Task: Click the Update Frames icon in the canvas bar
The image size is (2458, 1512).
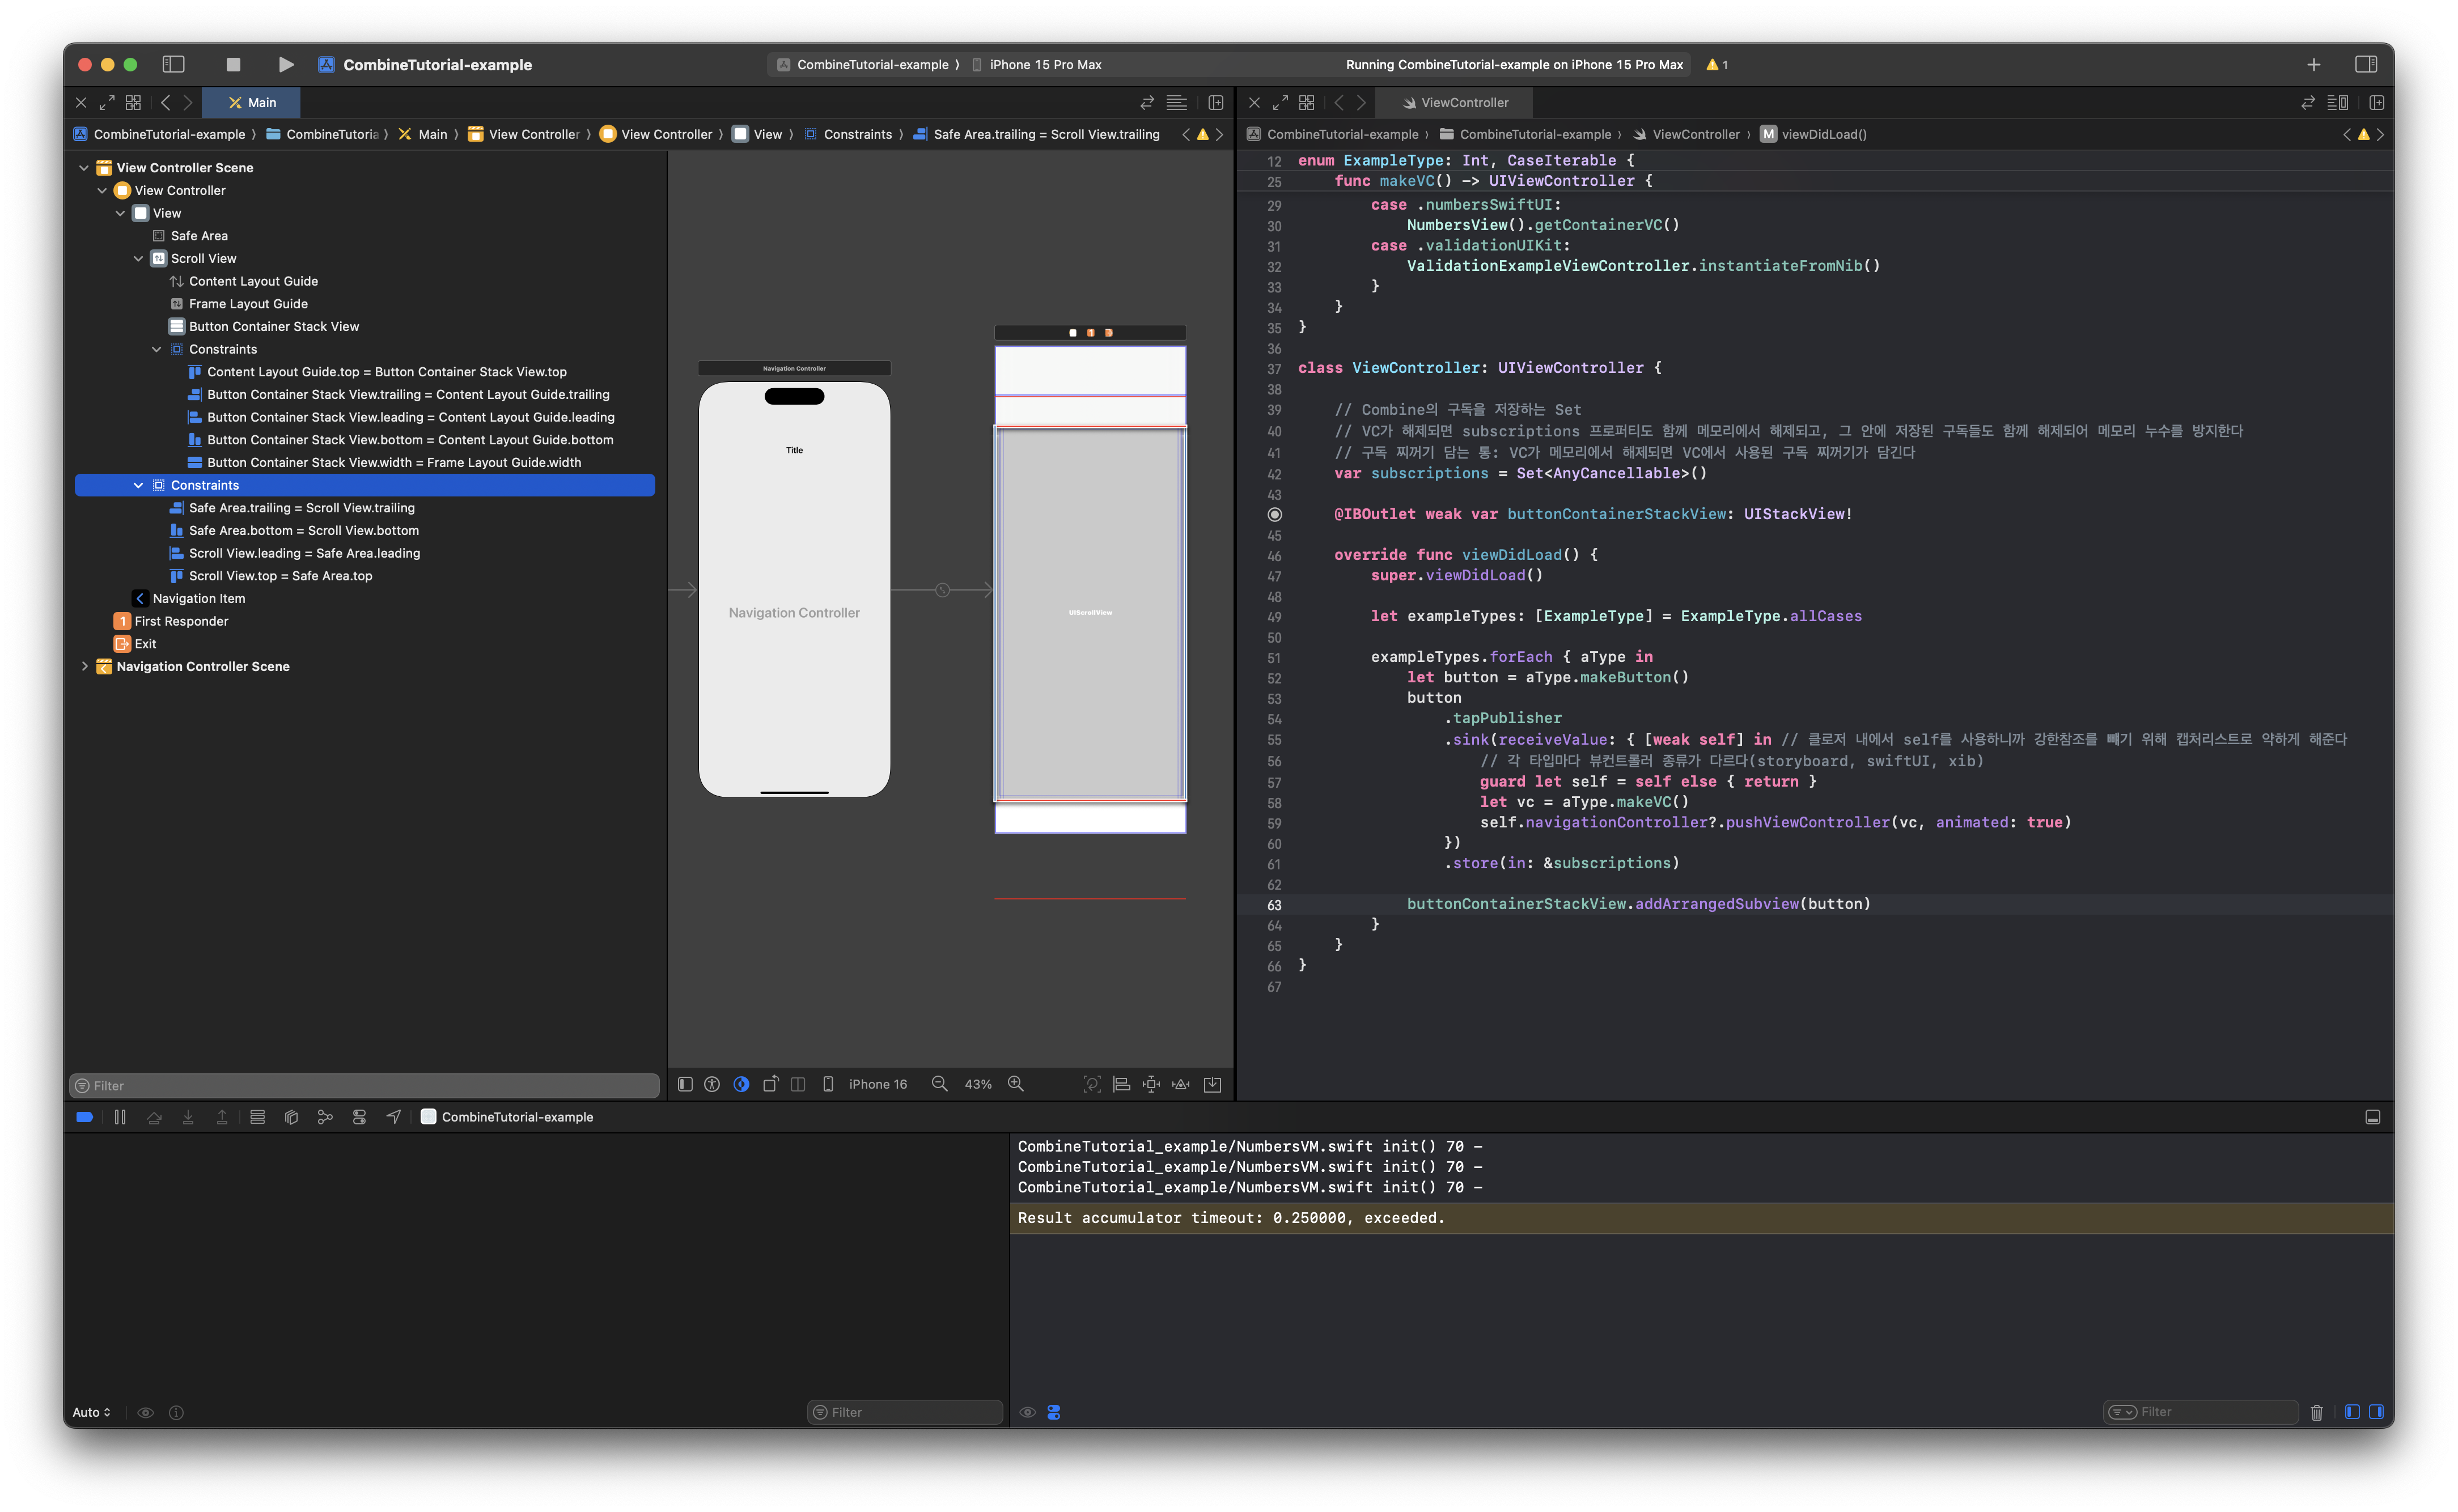Action: point(1092,1084)
